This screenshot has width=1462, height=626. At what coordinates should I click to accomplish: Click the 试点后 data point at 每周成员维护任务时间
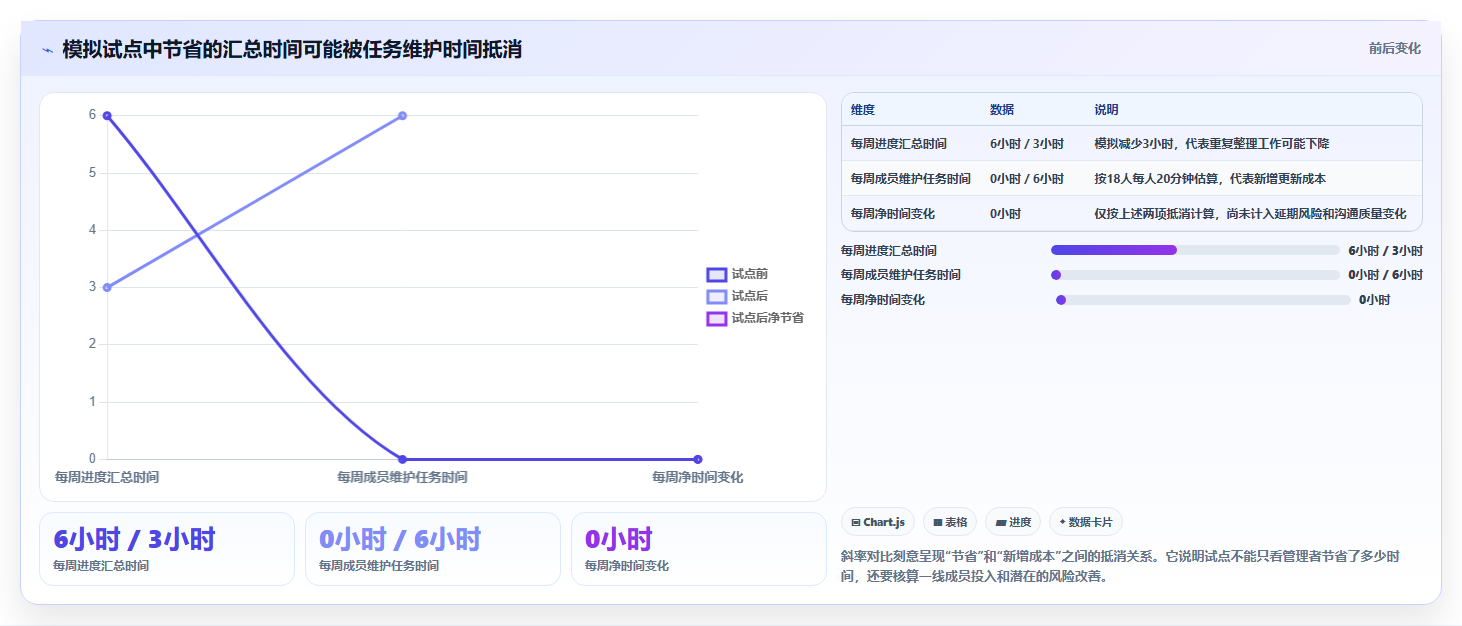click(x=402, y=116)
